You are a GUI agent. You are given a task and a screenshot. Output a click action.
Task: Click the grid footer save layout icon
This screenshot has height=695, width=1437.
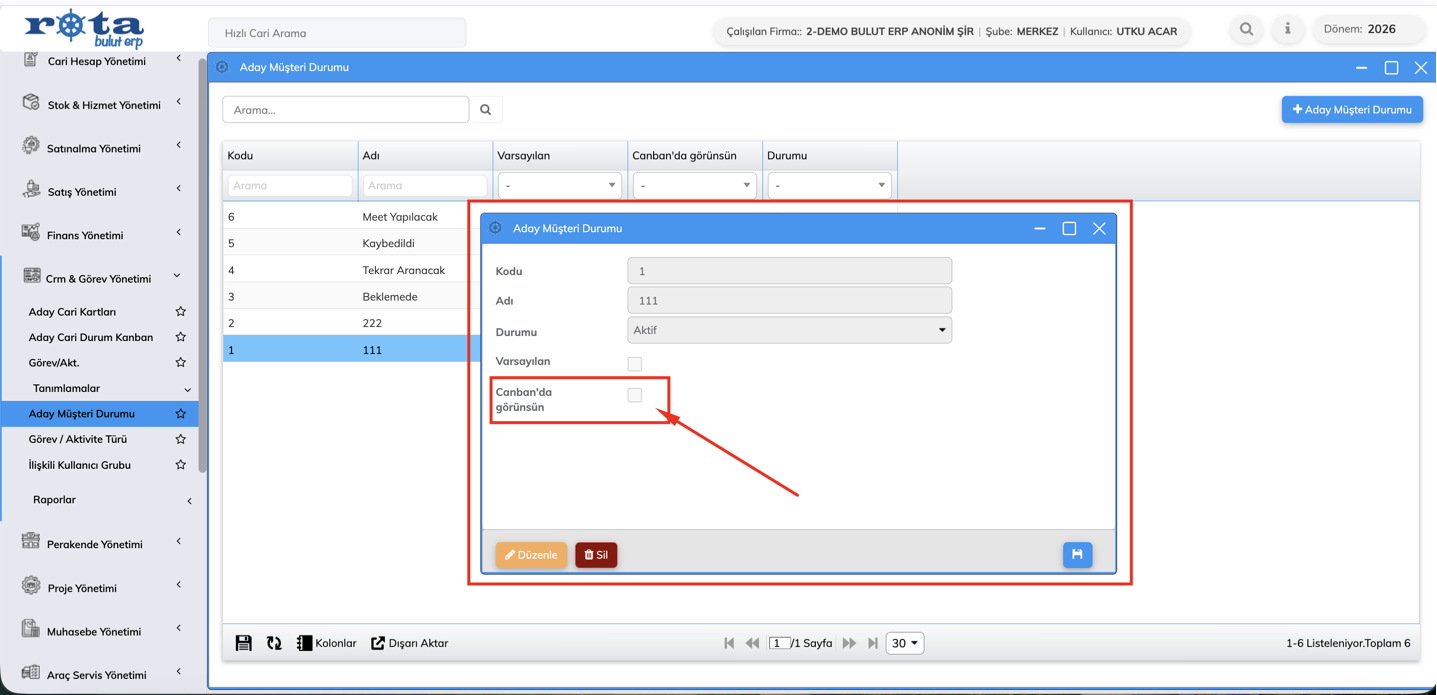[243, 643]
